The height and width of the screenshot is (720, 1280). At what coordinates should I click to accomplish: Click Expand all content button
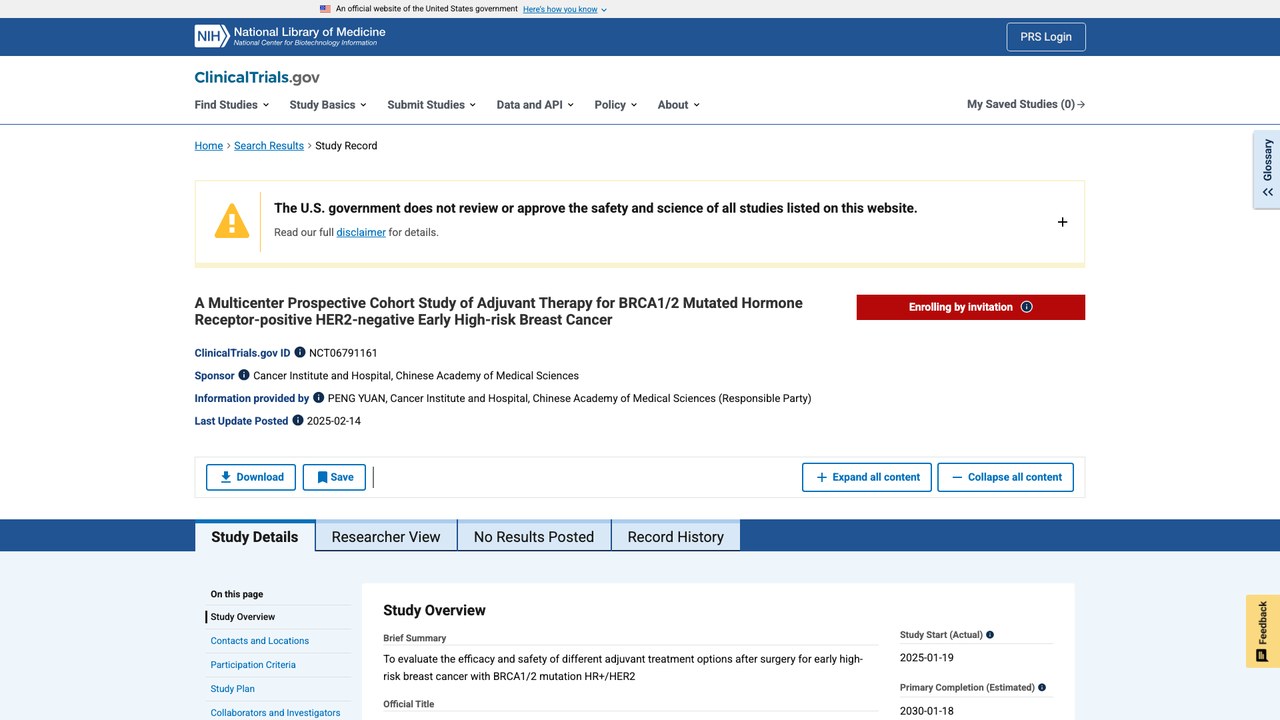click(867, 477)
